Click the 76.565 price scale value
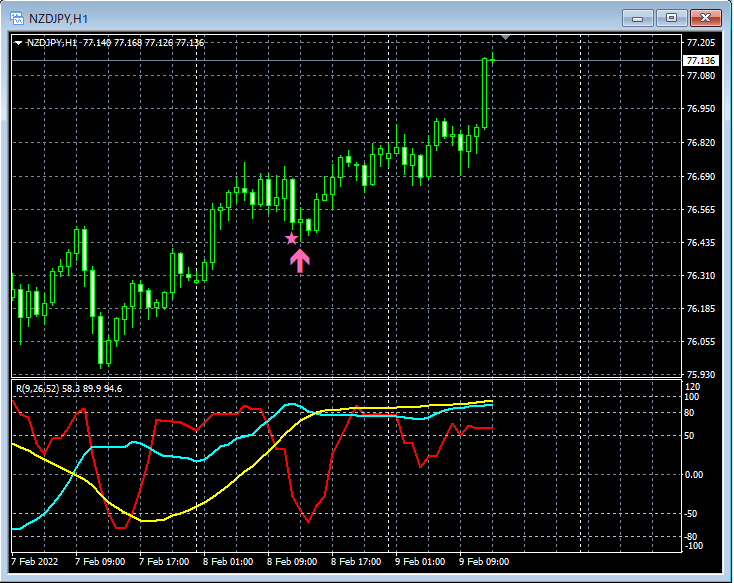 pyautogui.click(x=701, y=210)
